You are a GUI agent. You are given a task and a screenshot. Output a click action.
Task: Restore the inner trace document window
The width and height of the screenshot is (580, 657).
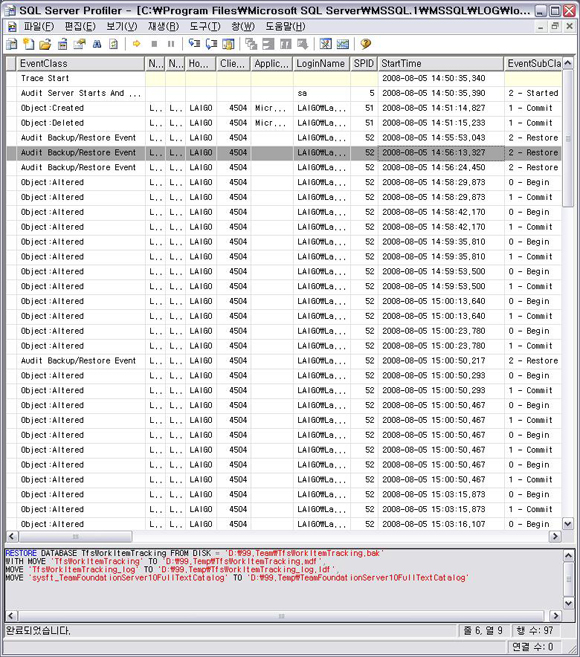click(x=555, y=26)
